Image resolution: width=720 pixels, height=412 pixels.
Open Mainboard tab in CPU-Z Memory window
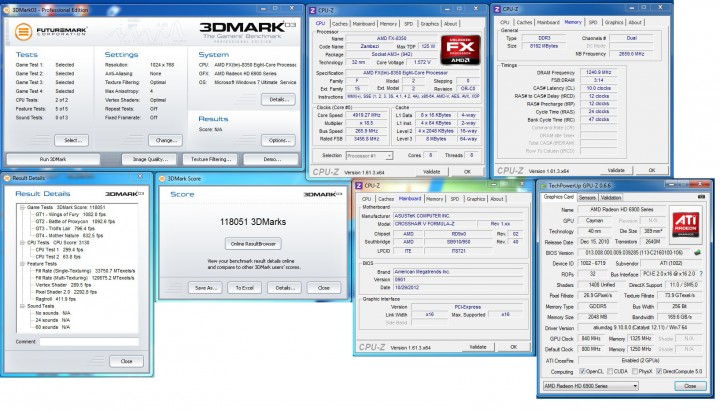pyautogui.click(x=548, y=22)
